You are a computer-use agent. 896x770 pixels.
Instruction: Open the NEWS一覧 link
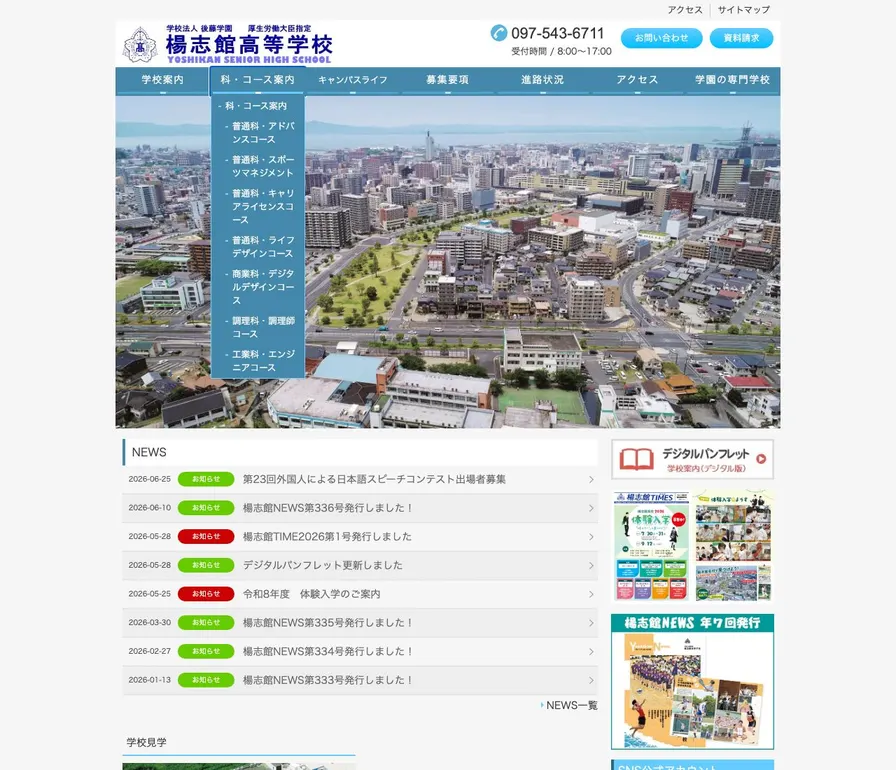(569, 706)
